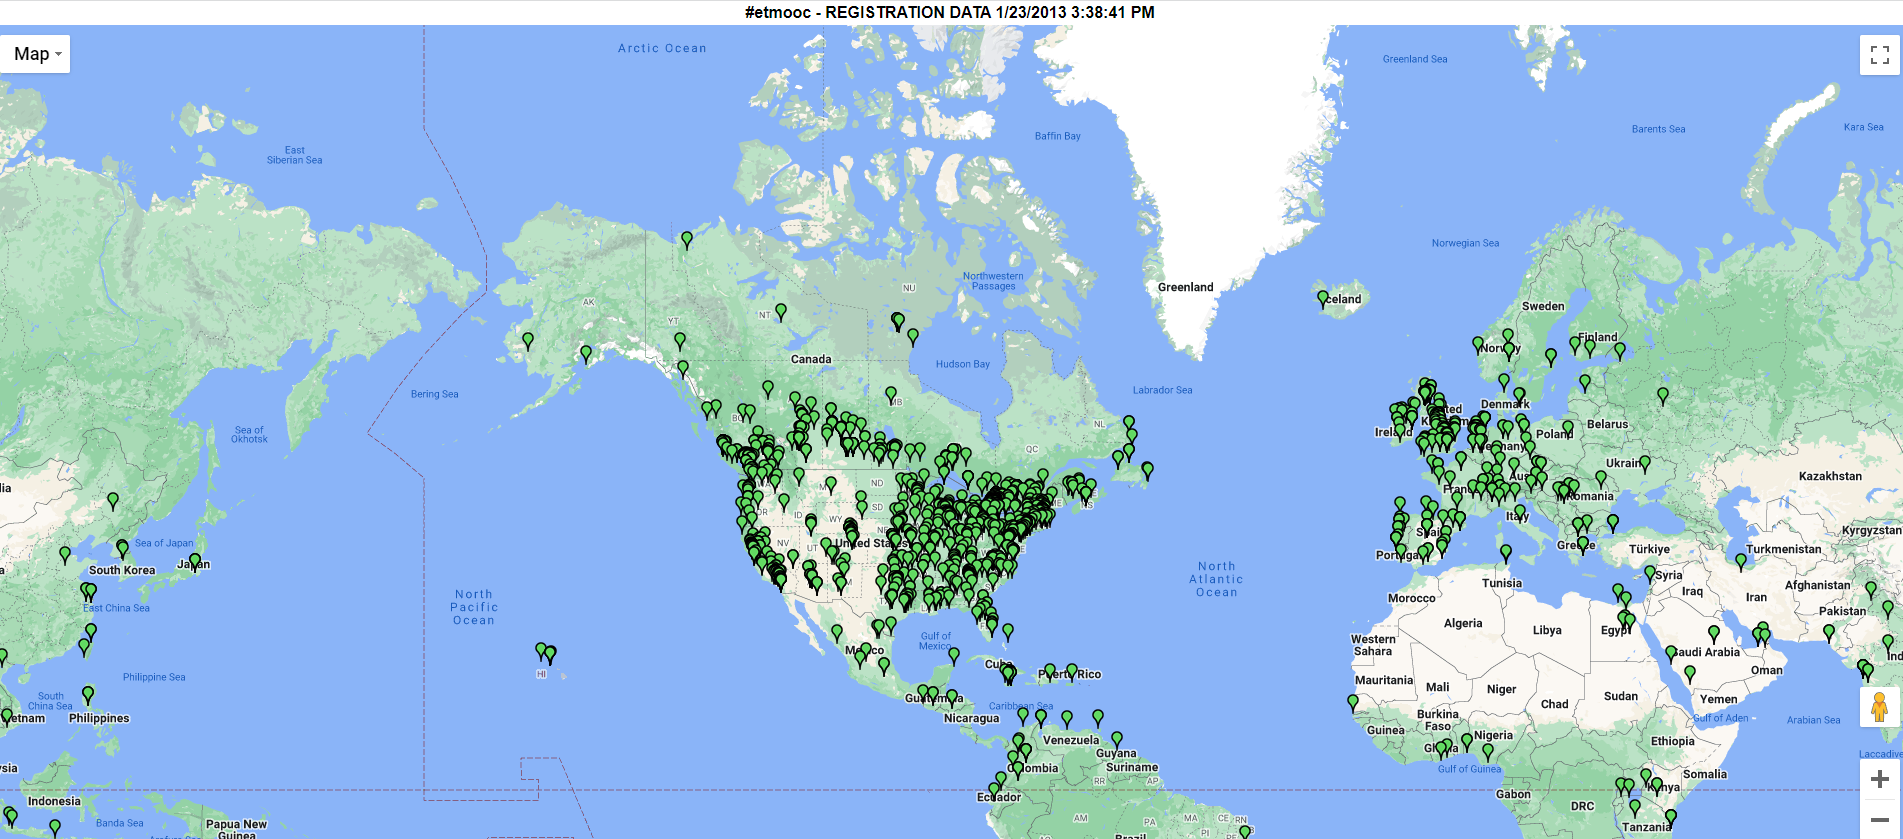Click the marker at Syria label
Screen dimensions: 1903x839
tap(1650, 573)
